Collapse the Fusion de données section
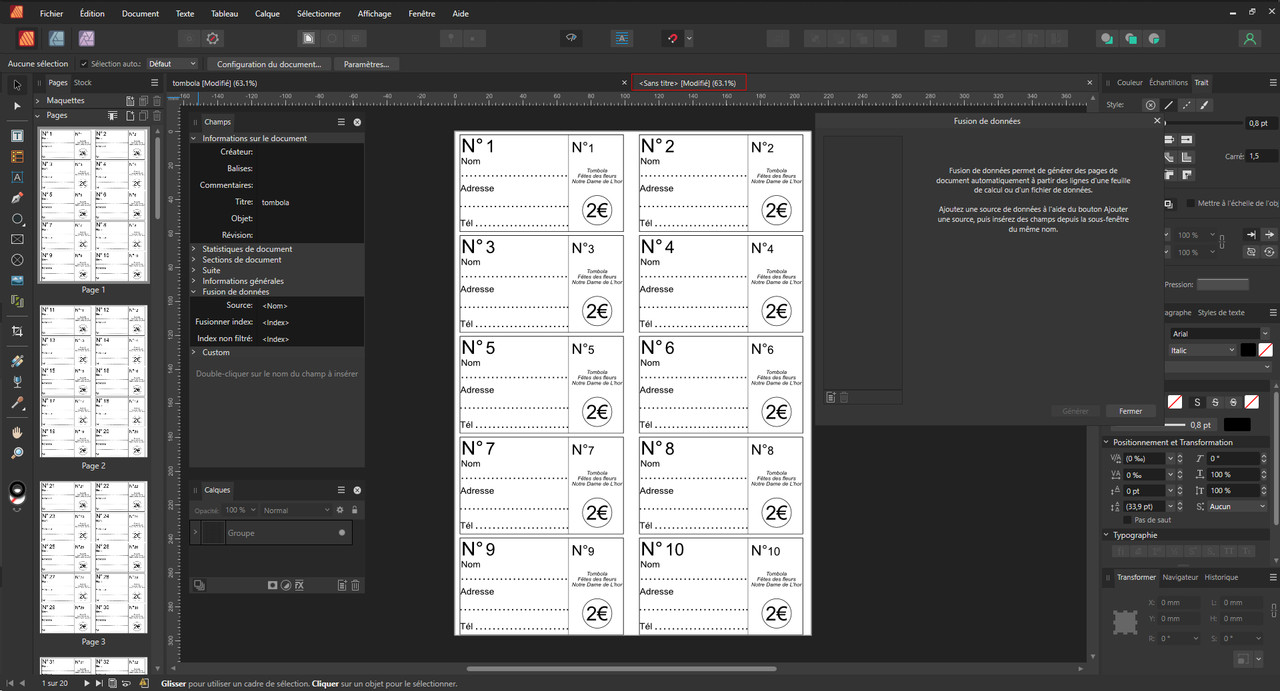 click(194, 292)
